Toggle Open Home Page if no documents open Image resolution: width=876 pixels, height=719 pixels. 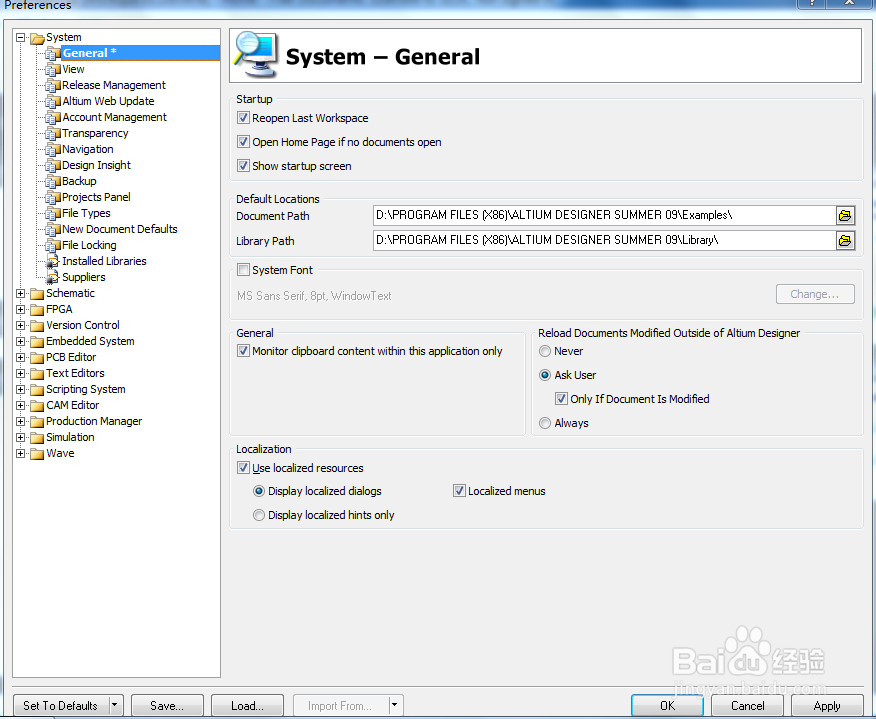pyautogui.click(x=243, y=142)
